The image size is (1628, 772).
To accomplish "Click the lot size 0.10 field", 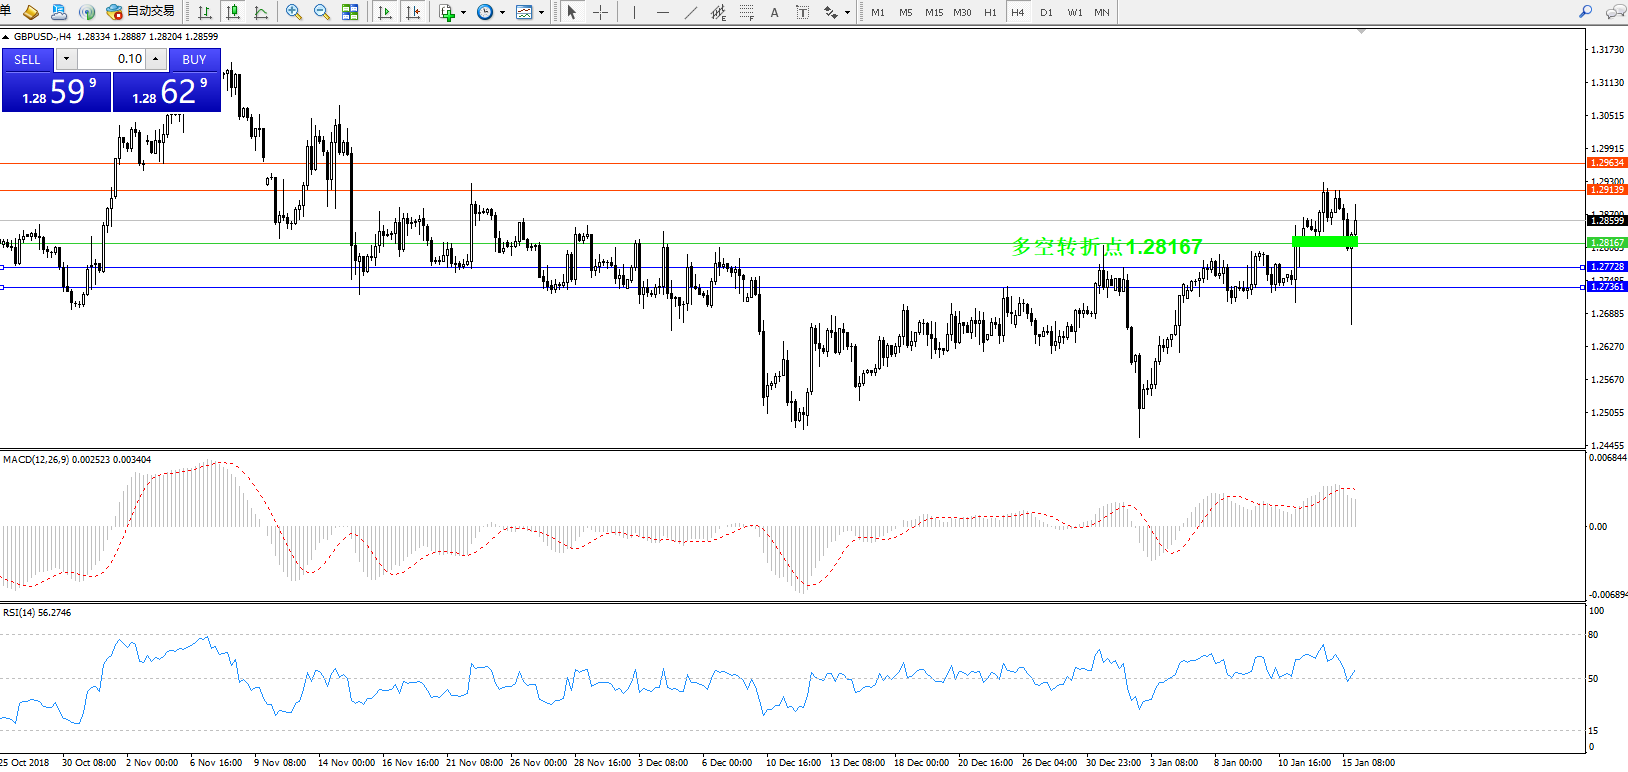I will tap(111, 59).
